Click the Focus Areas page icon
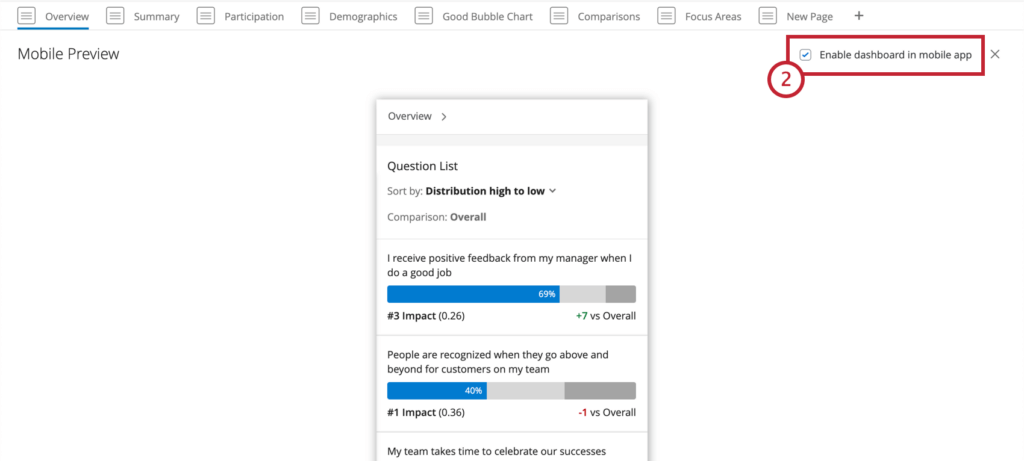This screenshot has width=1024, height=461. [667, 16]
